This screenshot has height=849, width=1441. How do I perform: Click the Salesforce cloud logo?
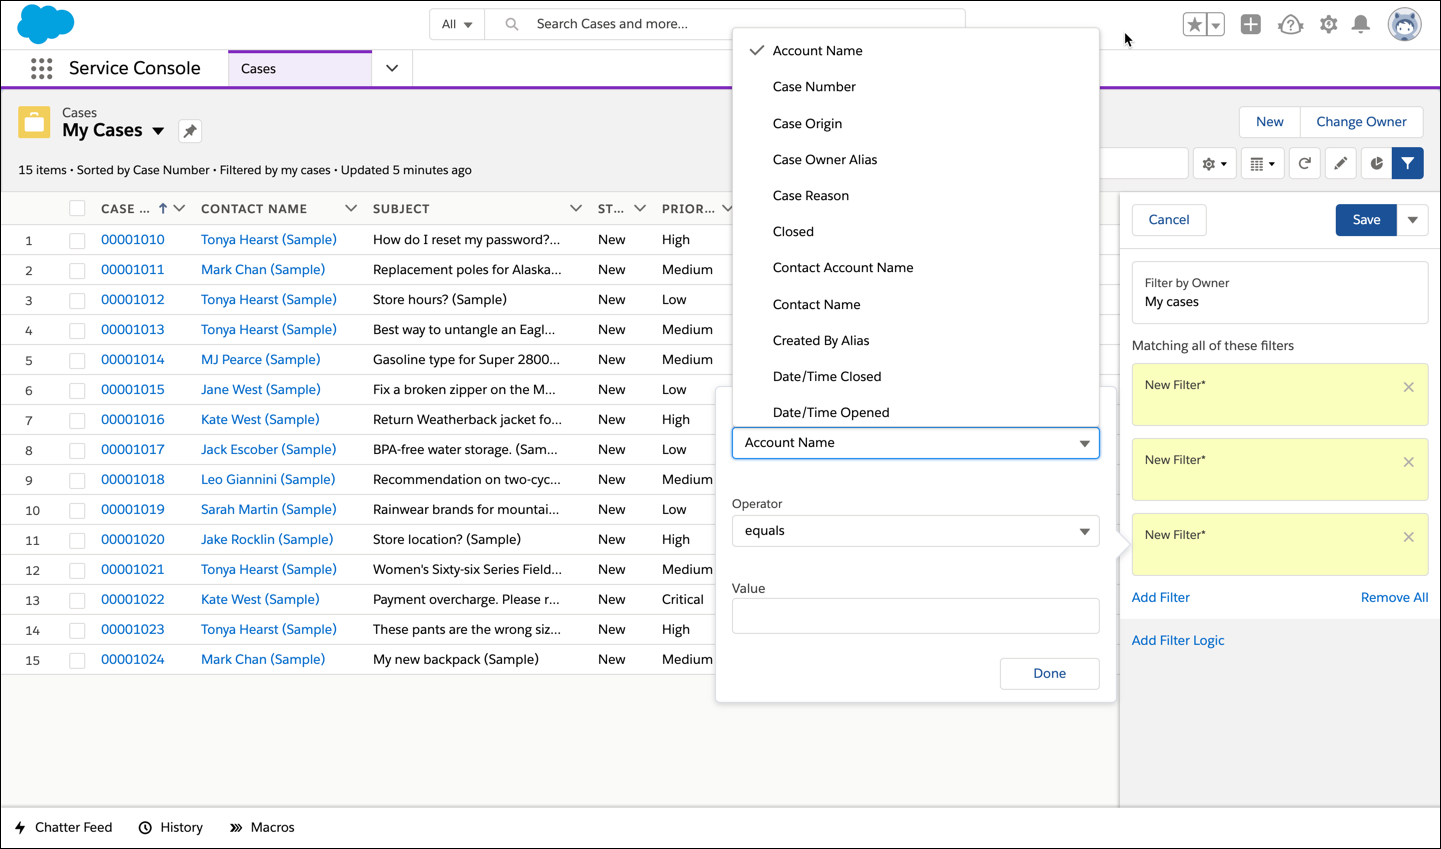click(46, 23)
